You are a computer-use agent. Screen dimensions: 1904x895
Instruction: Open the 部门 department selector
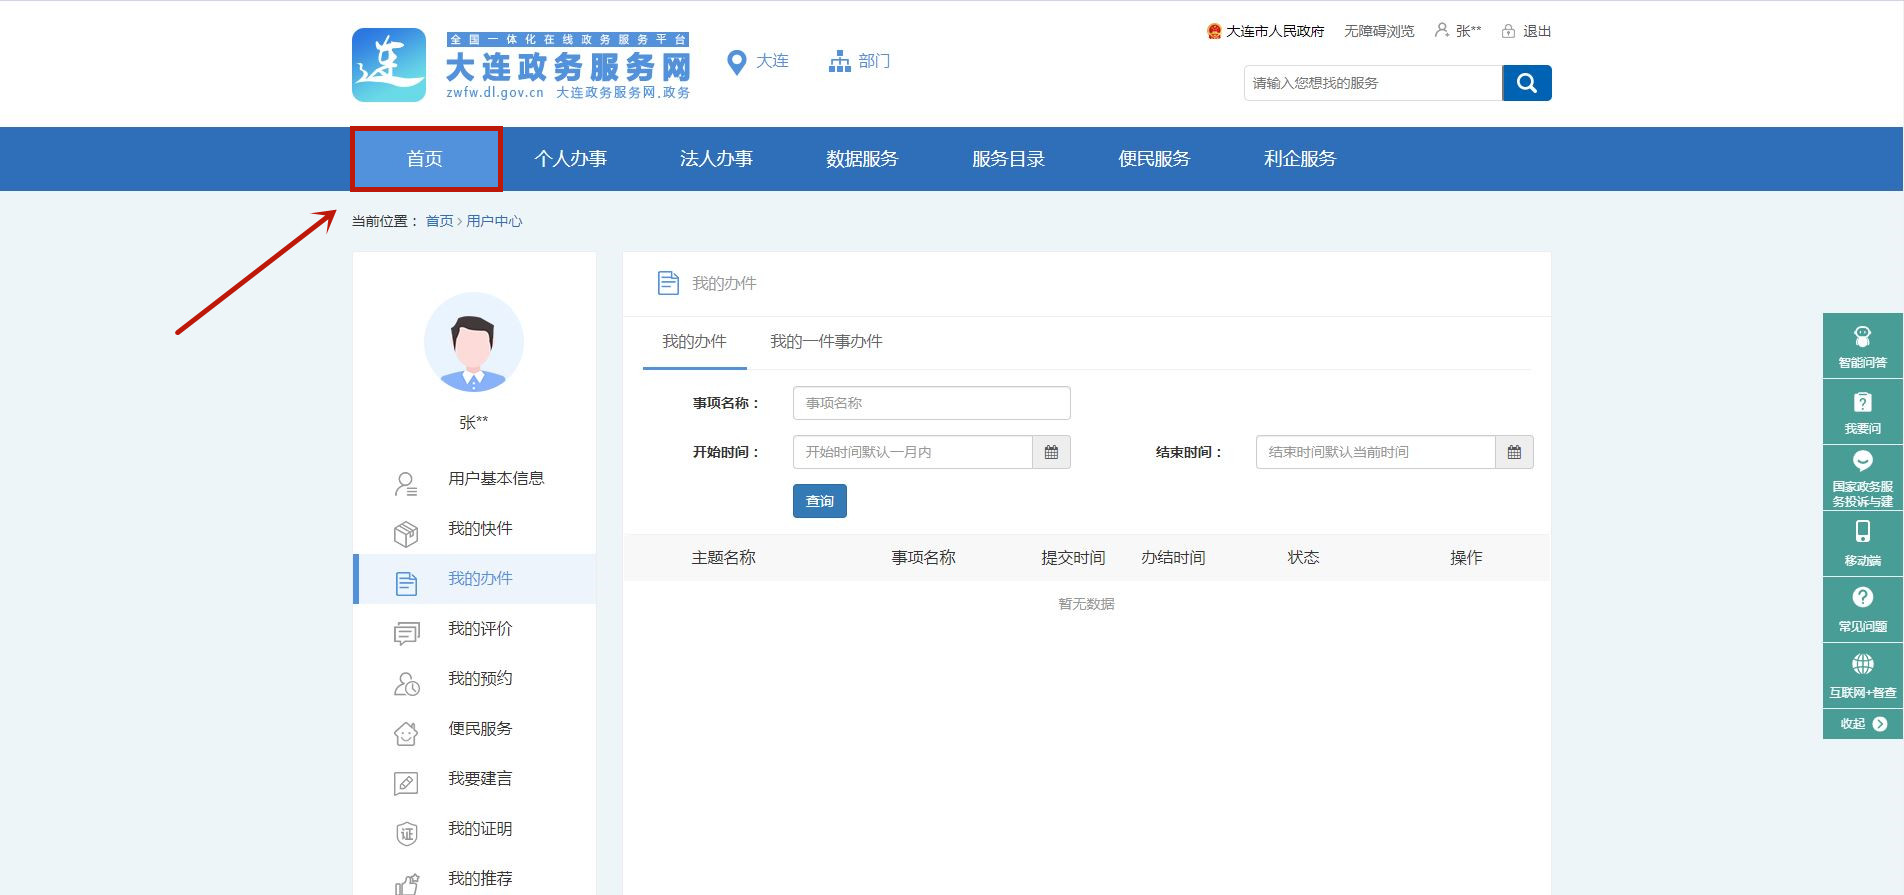pyautogui.click(x=859, y=62)
